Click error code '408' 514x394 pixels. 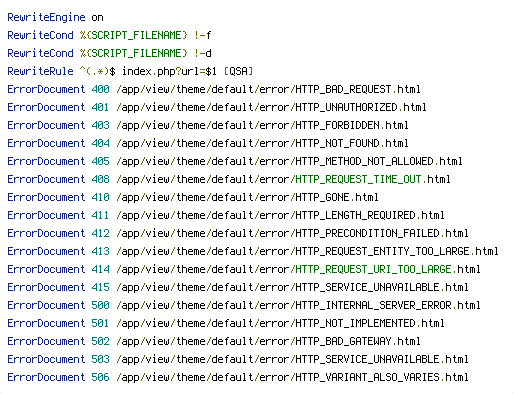pyautogui.click(x=100, y=179)
